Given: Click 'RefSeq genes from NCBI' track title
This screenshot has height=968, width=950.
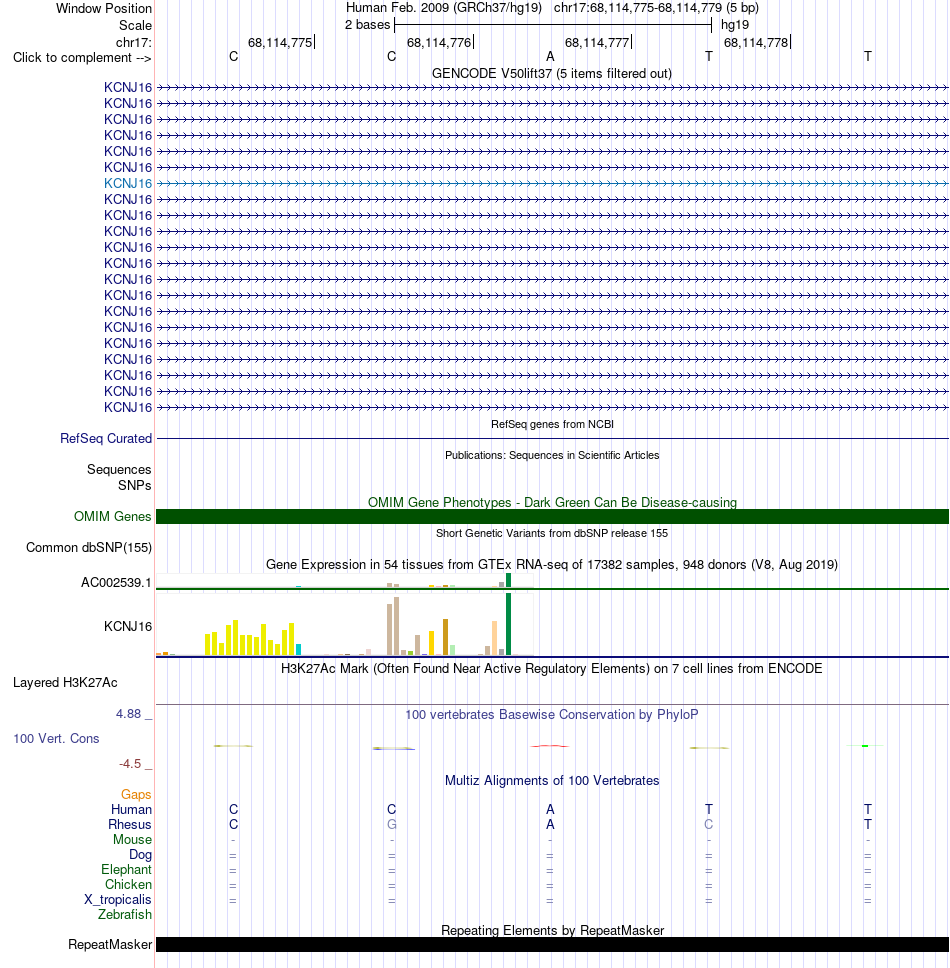Looking at the screenshot, I should tap(552, 424).
